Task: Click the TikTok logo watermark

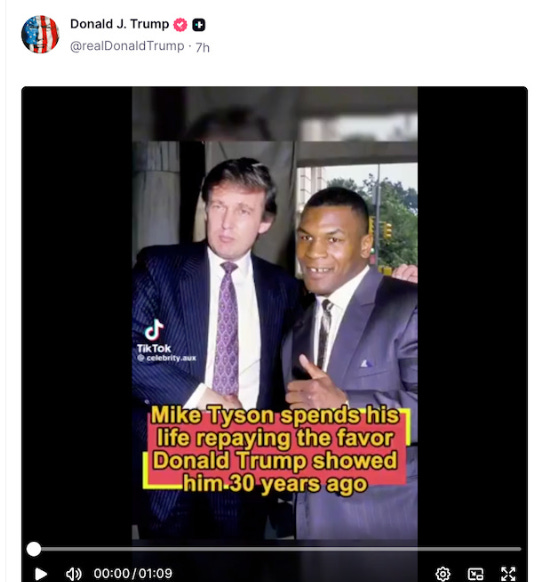Action: (x=154, y=336)
